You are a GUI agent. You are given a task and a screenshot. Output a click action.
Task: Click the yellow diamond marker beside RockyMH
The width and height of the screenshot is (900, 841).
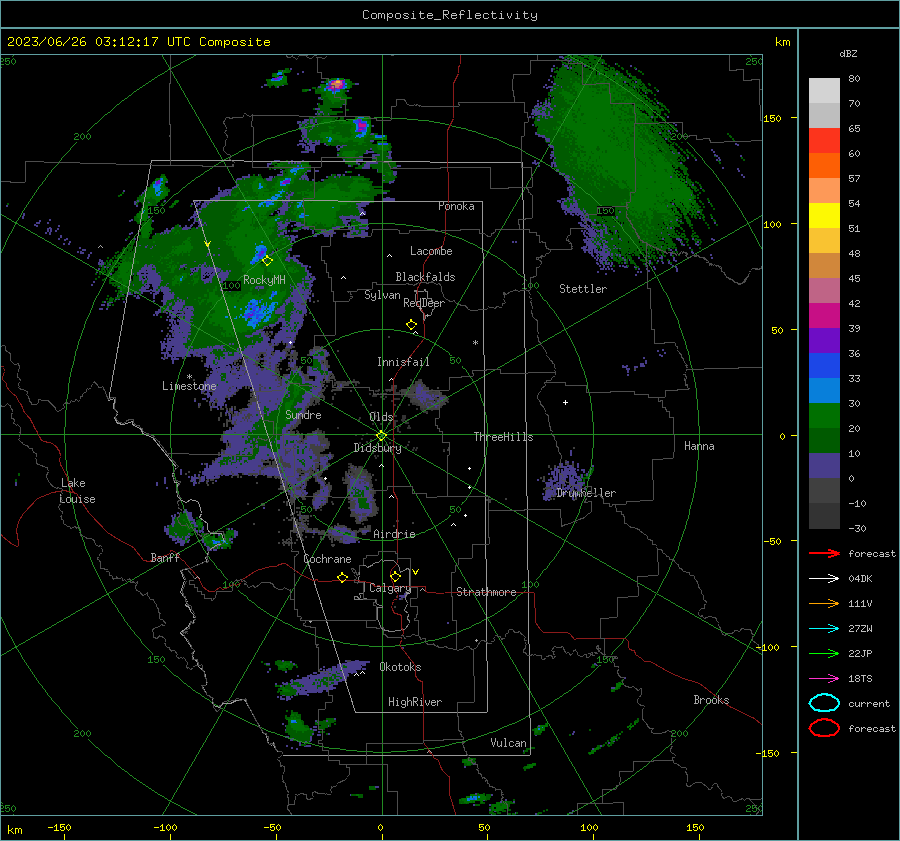[267, 261]
